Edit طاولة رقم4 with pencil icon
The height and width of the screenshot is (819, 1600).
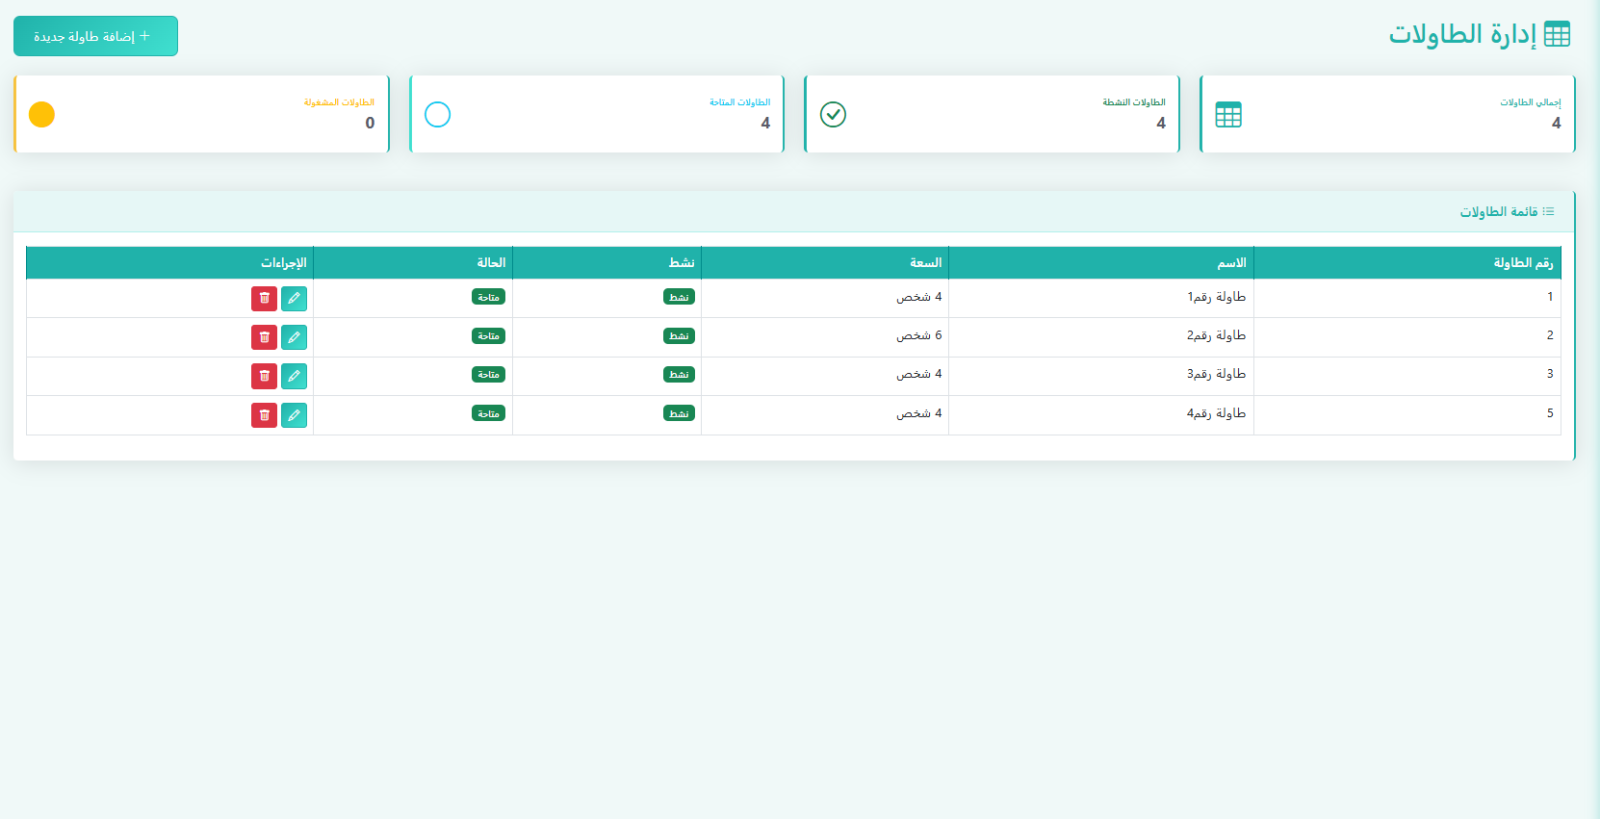[x=294, y=415]
